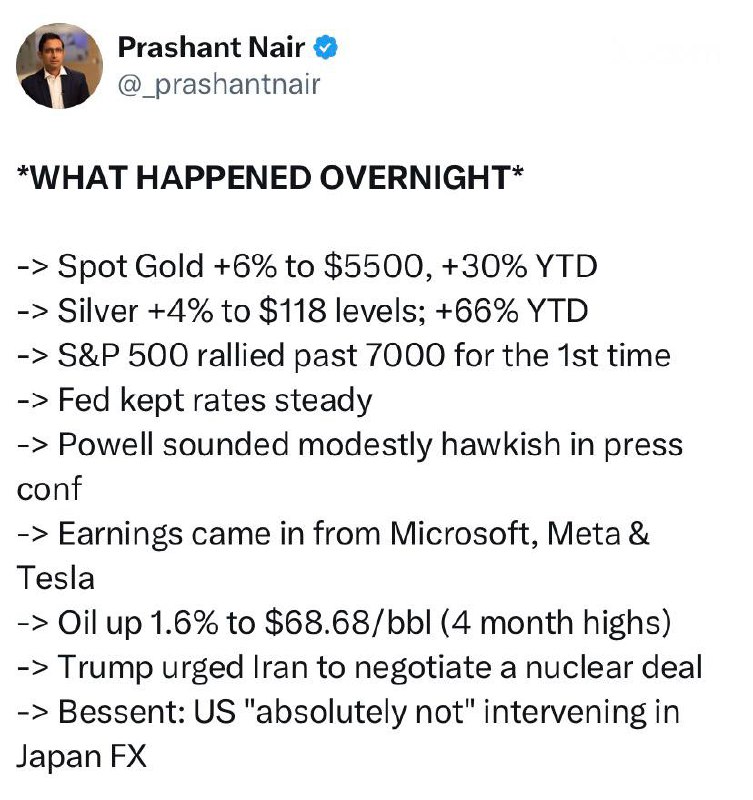The height and width of the screenshot is (800, 753).
Task: Click the blue verified badge
Action: (325, 47)
